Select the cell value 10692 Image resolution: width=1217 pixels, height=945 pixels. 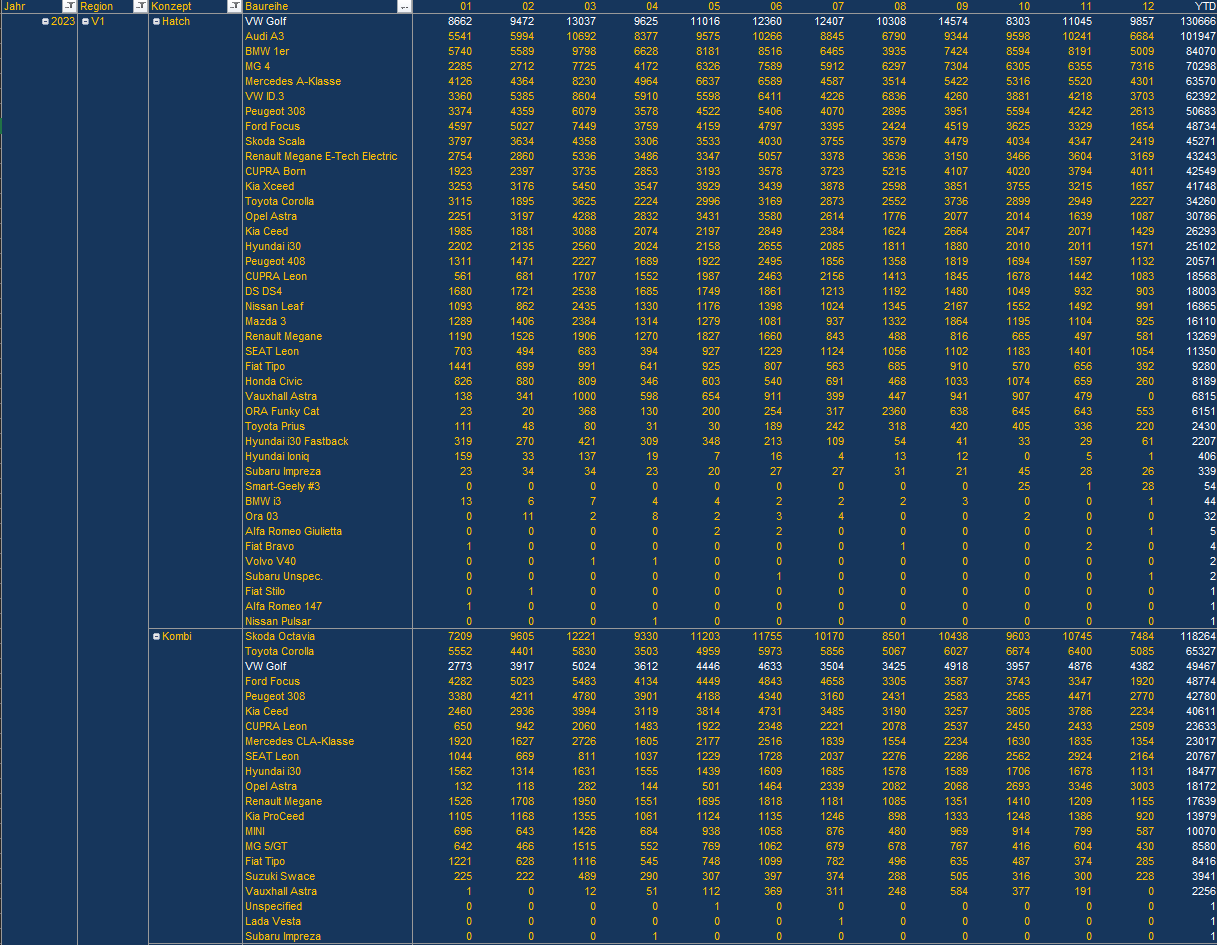tap(580, 36)
